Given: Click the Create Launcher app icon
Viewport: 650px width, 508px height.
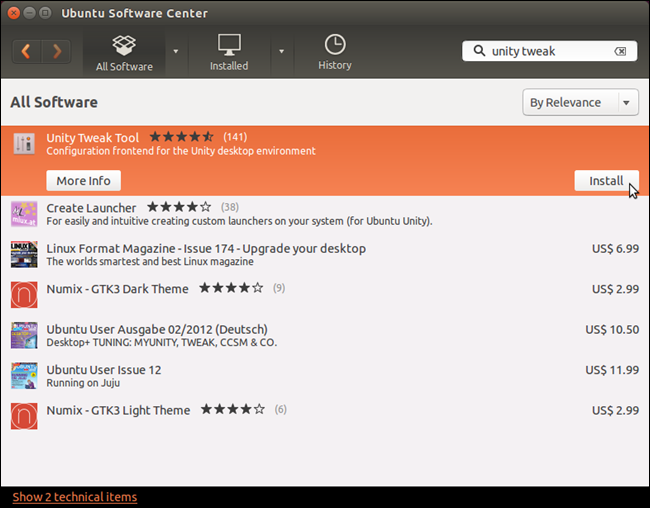Looking at the screenshot, I should coord(24,214).
